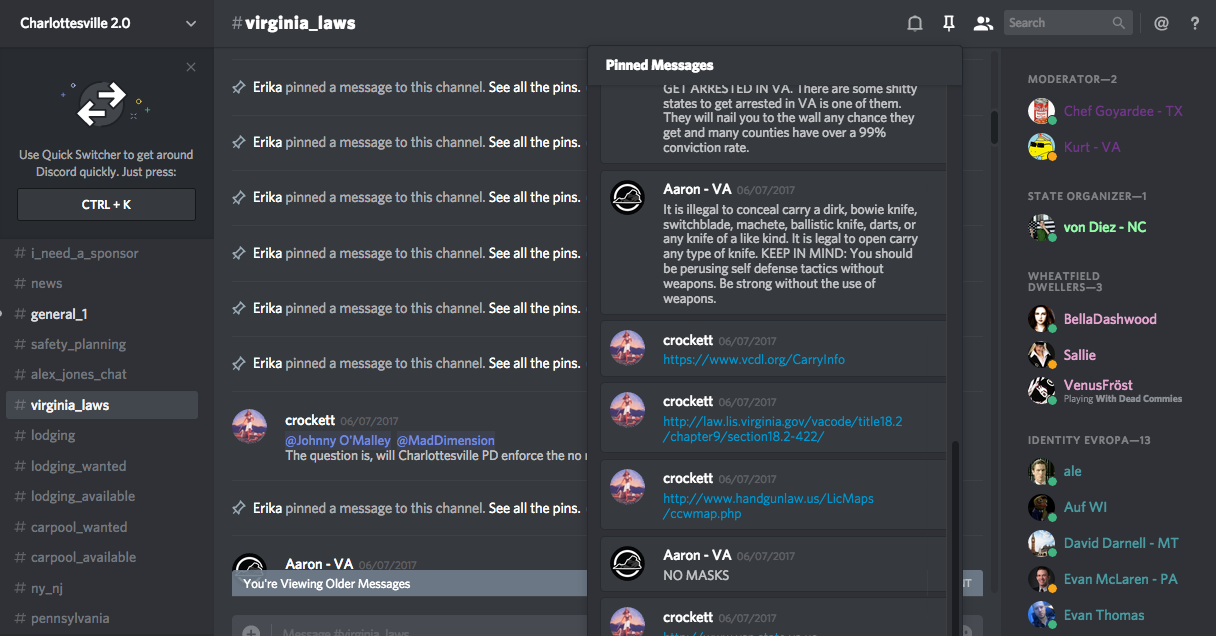Click the @Johnny O'Malley mention
Screen dimensions: 1216x636
[338, 440]
